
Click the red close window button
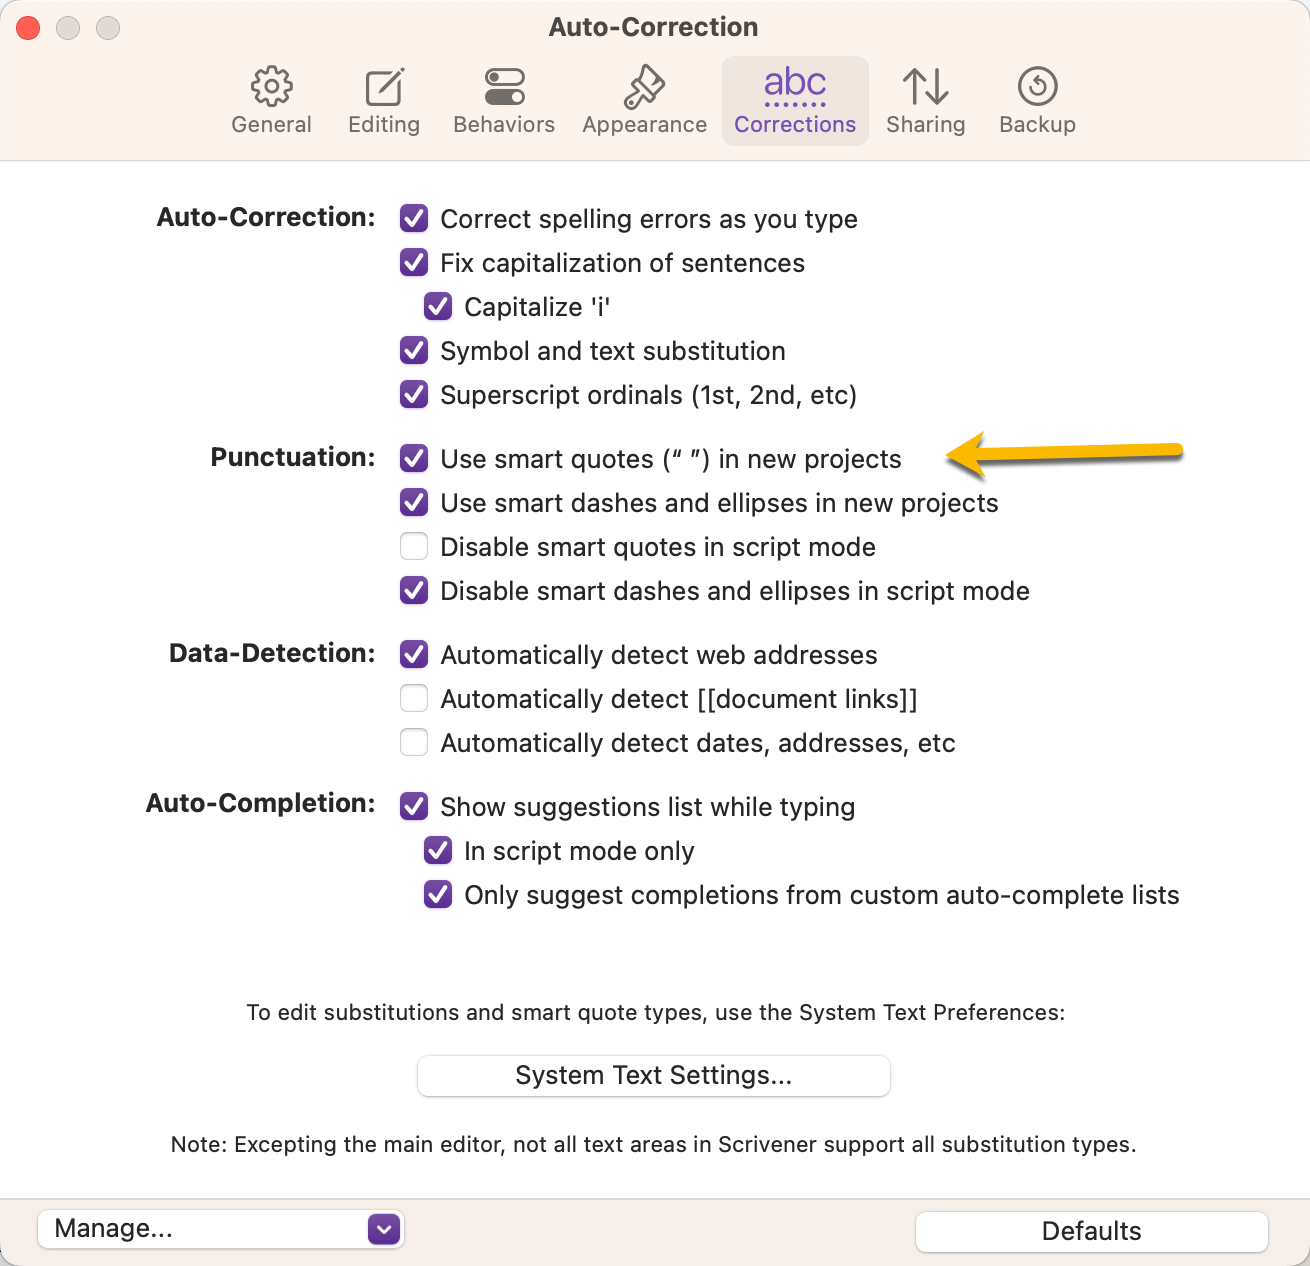[29, 28]
